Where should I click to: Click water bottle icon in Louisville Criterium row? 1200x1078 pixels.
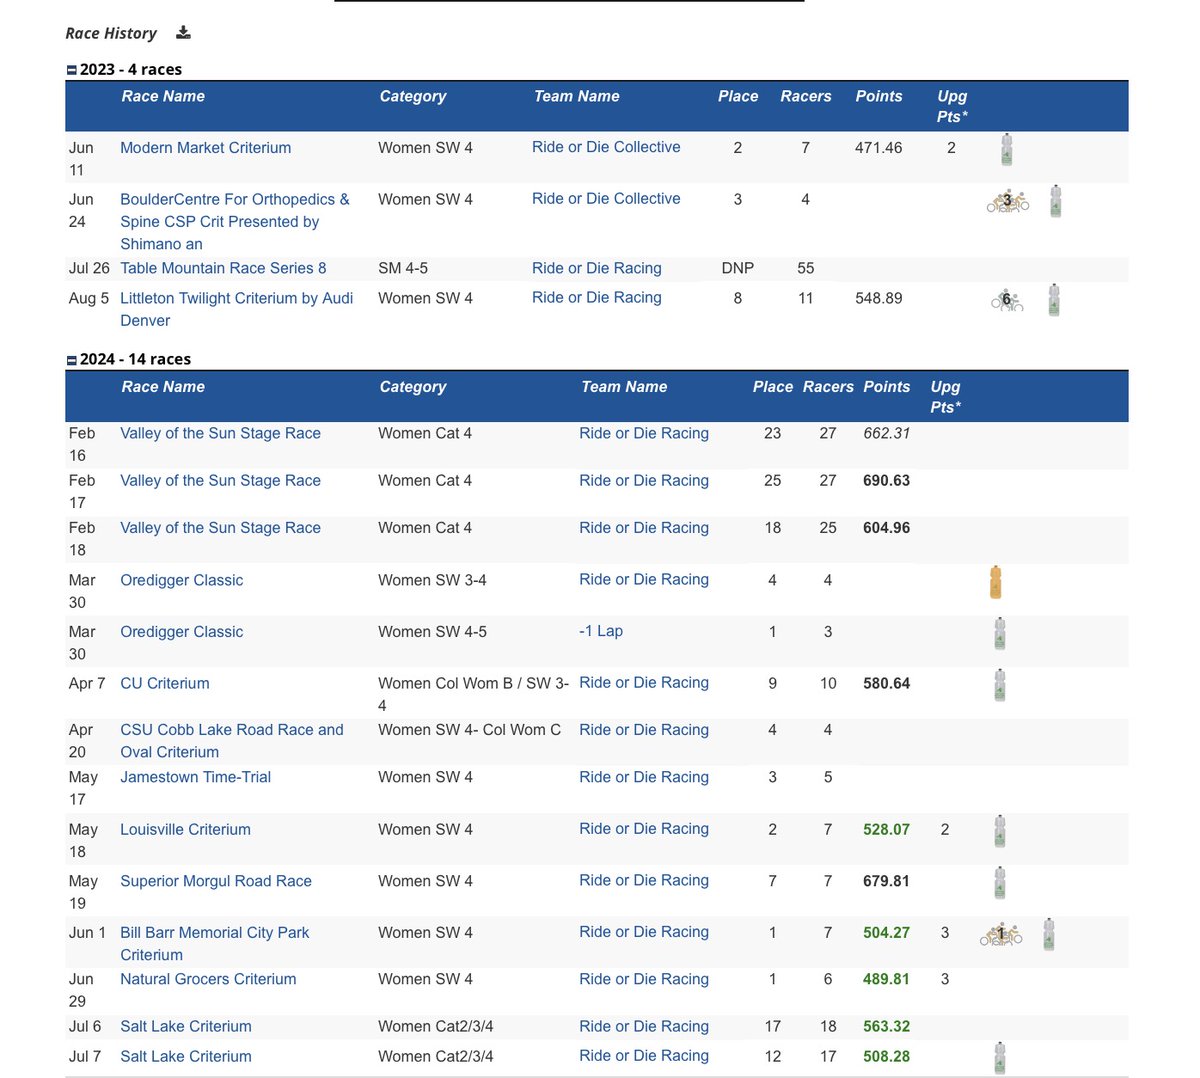(x=999, y=831)
